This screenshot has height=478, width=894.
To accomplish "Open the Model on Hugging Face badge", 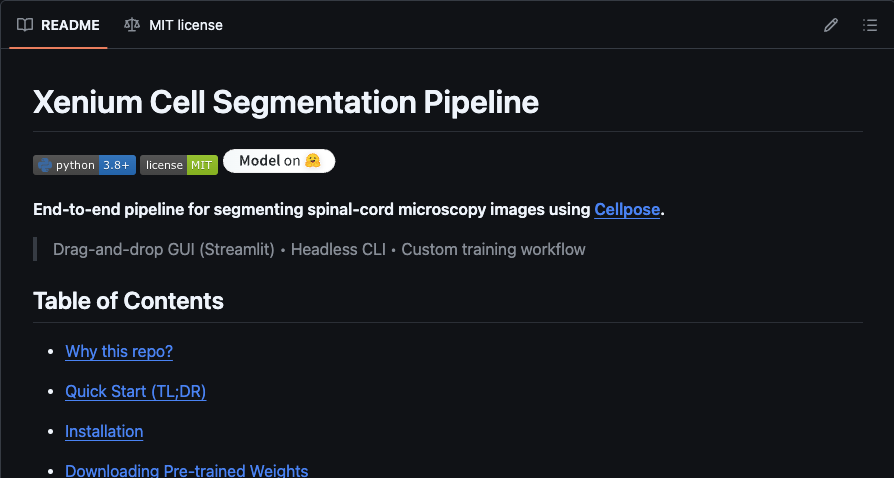I will click(x=279, y=161).
